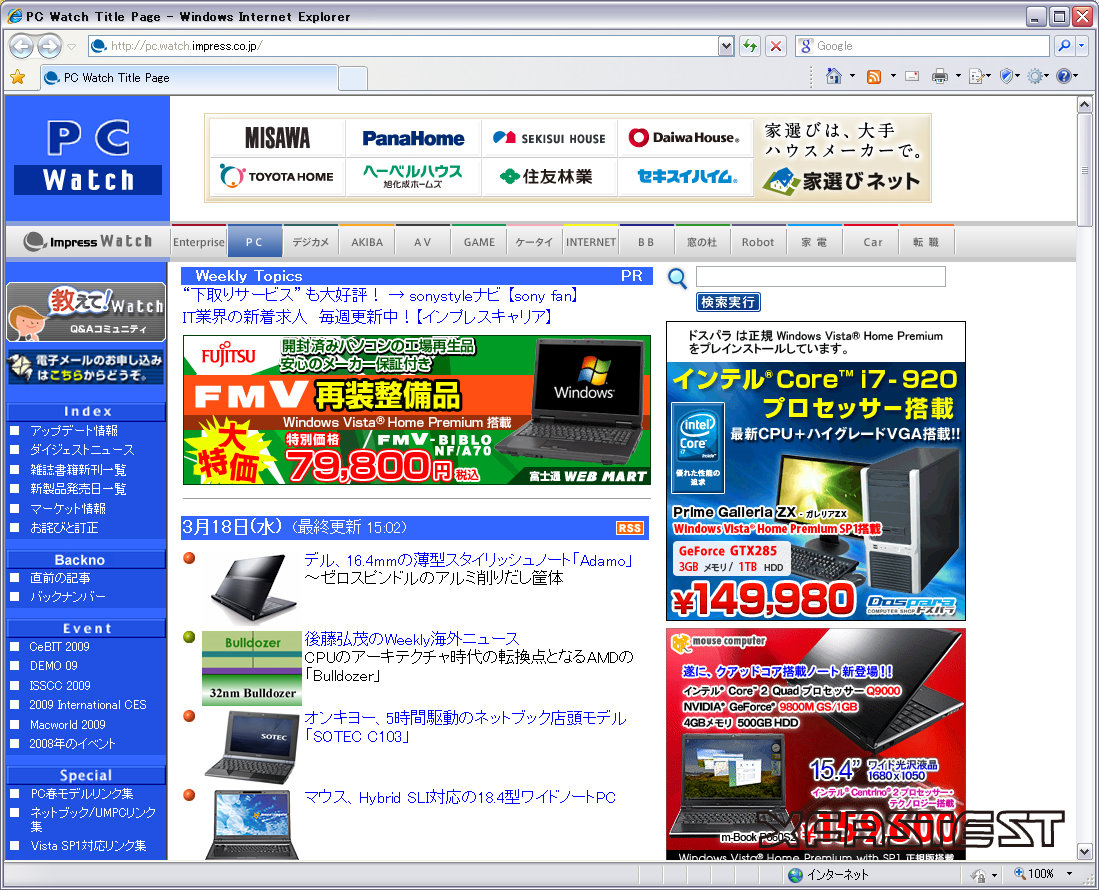Open the デル Adamo article headline link
Screen dimensions: 1099x890
click(469, 560)
